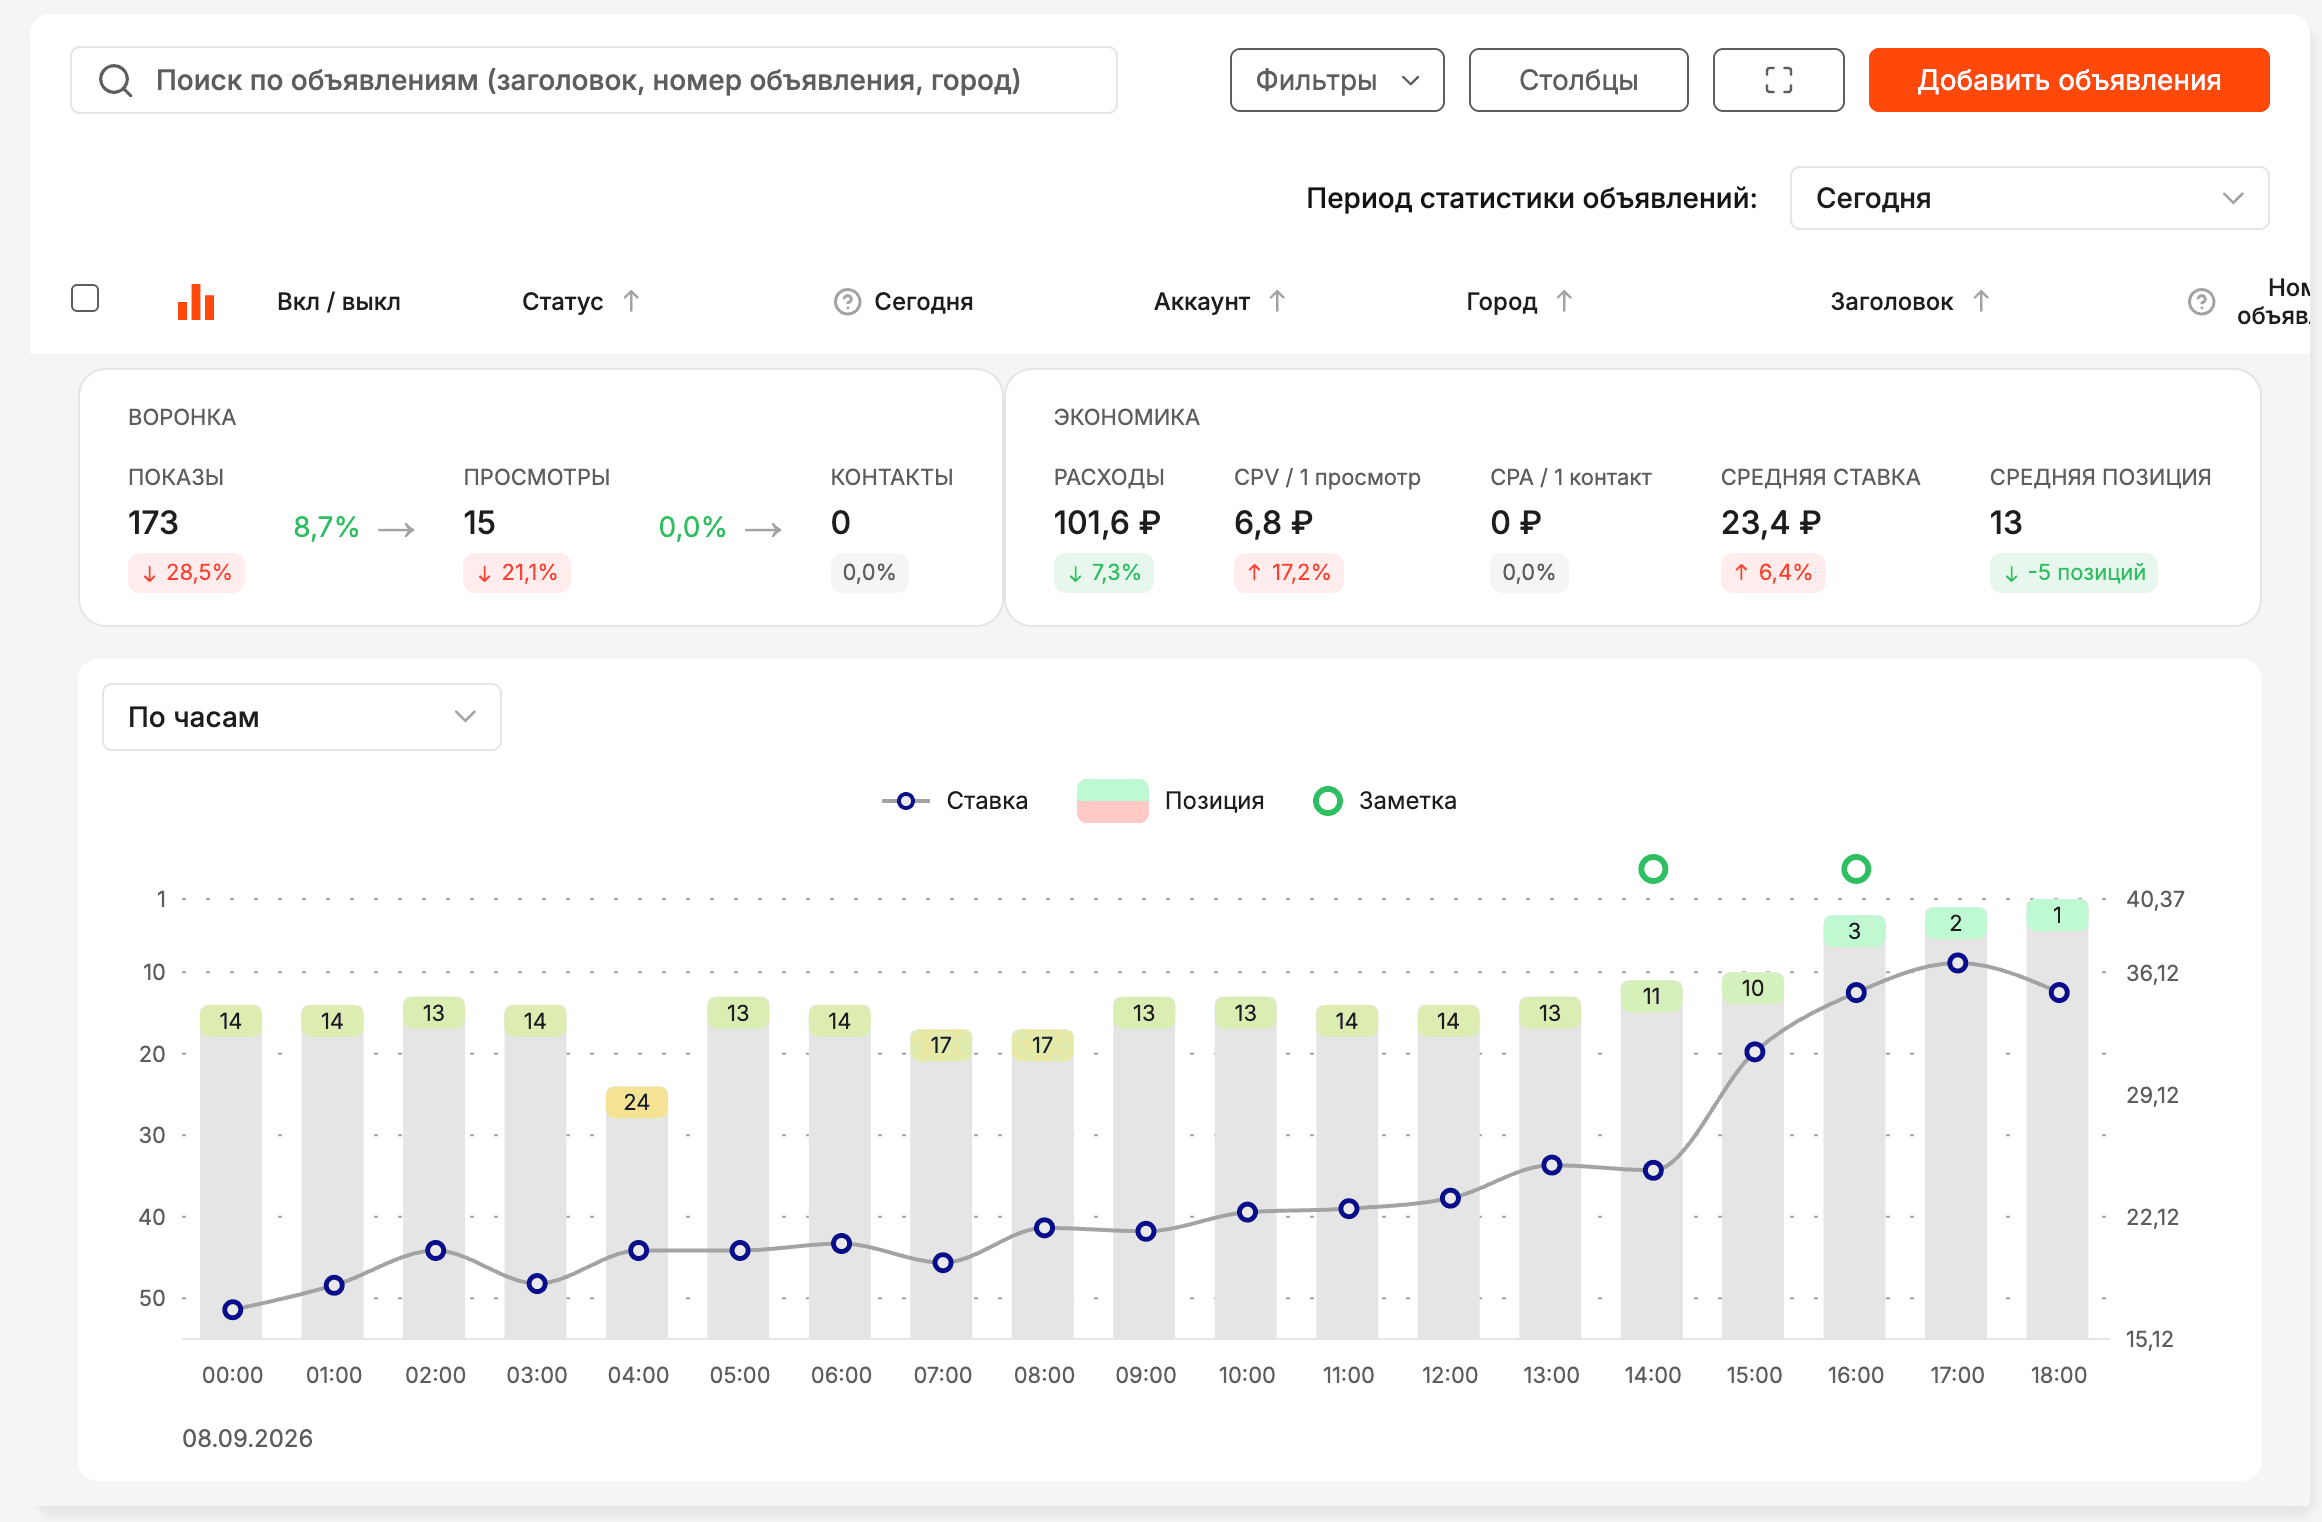Sort by Аккаунт column arrow
The width and height of the screenshot is (2322, 1522).
click(1277, 301)
